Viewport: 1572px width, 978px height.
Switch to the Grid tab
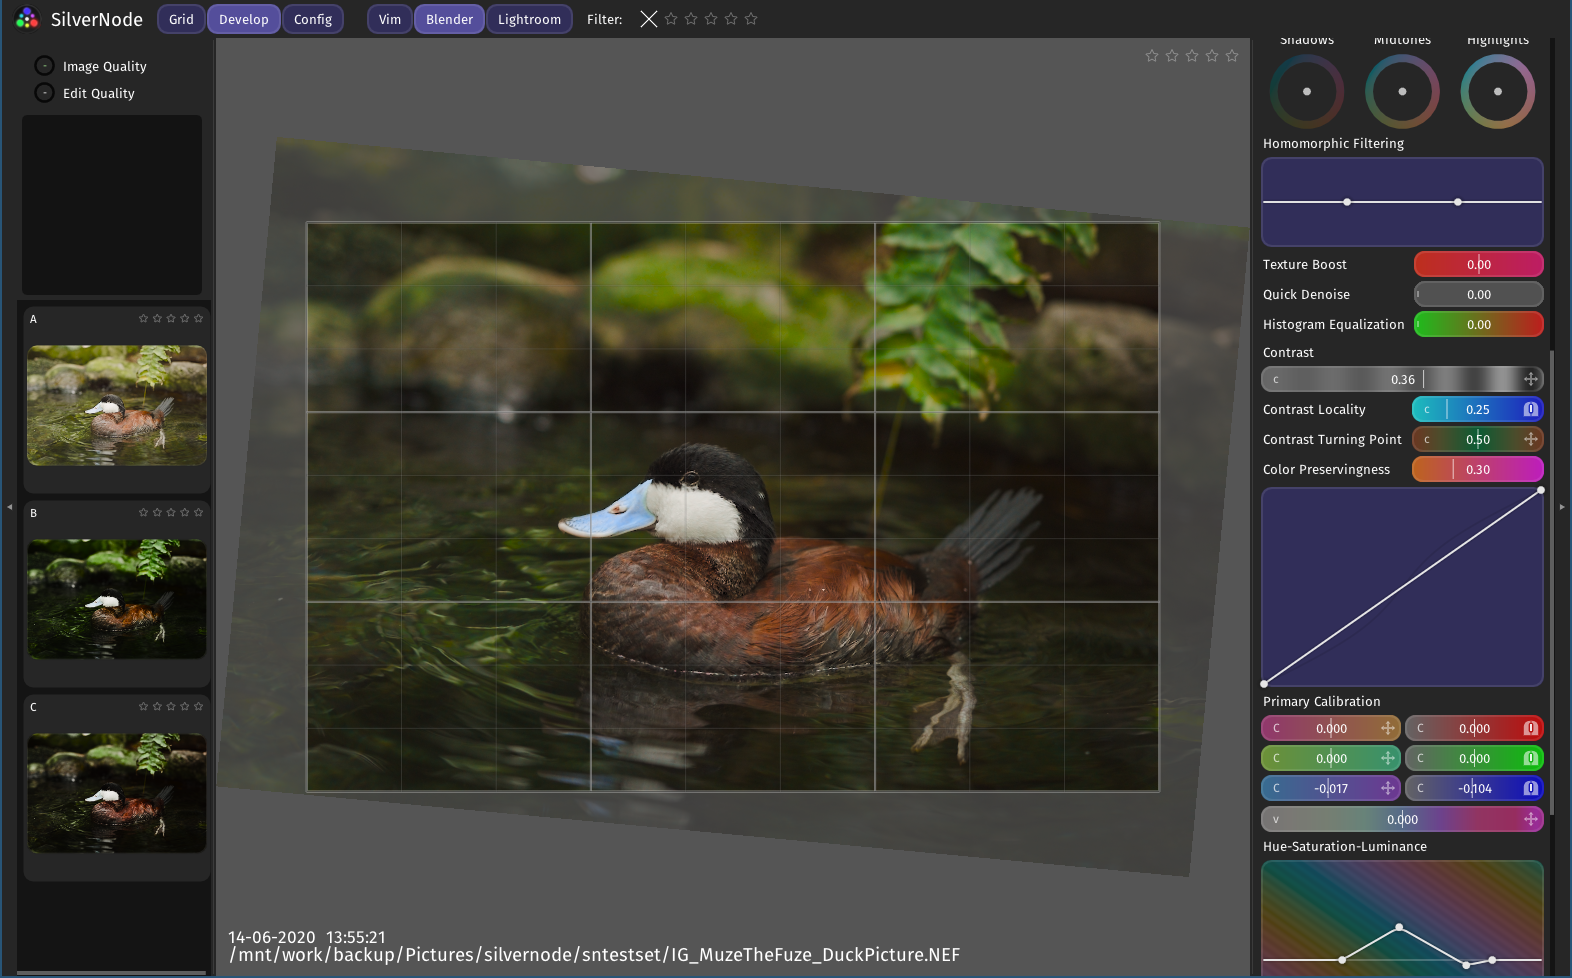click(181, 19)
